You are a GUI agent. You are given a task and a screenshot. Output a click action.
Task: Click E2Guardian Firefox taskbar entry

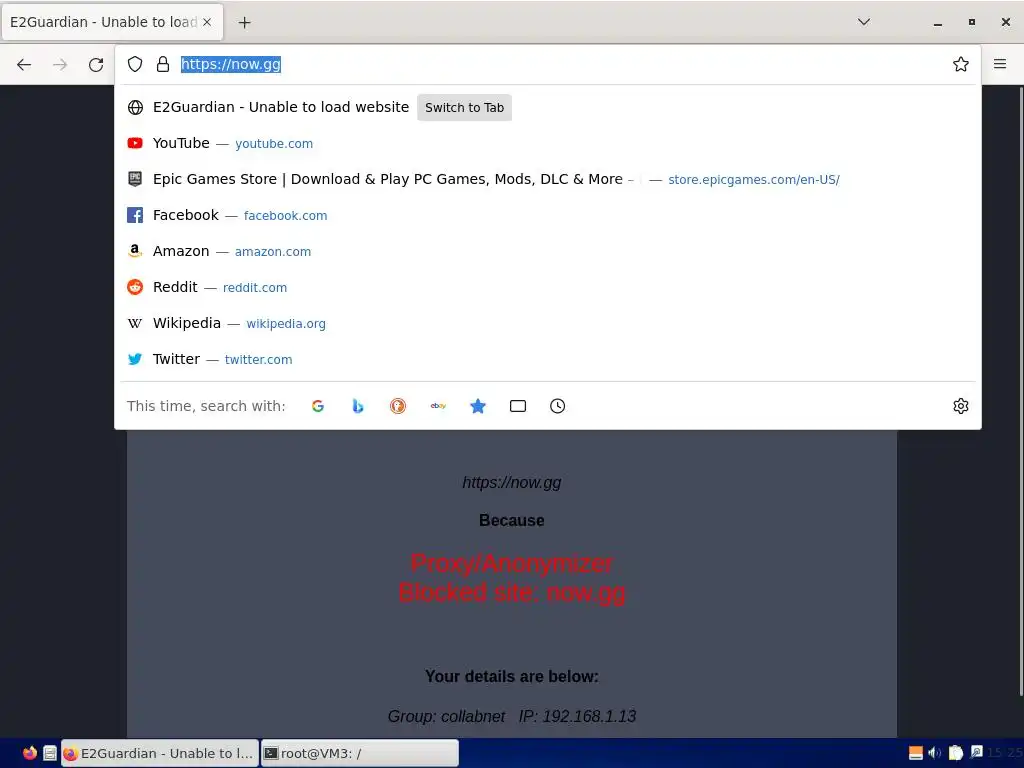pyautogui.click(x=160, y=753)
